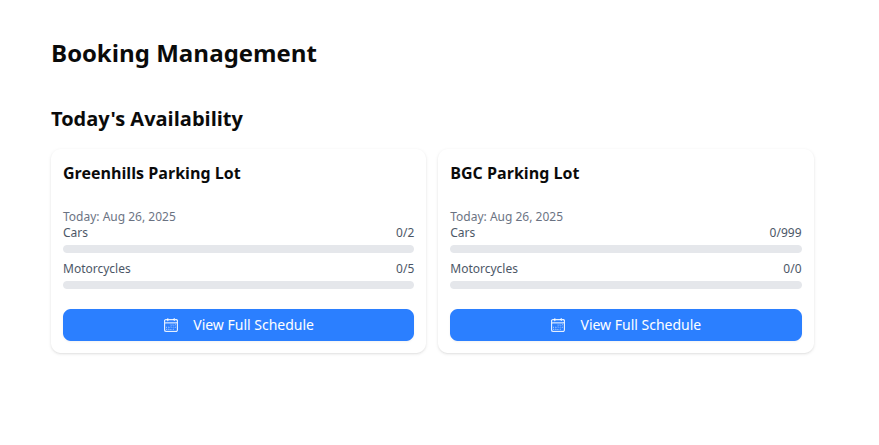Screen dimensions: 879x445
Task: Click the BGC Motorcycles availability progress bar
Action: pos(625,285)
